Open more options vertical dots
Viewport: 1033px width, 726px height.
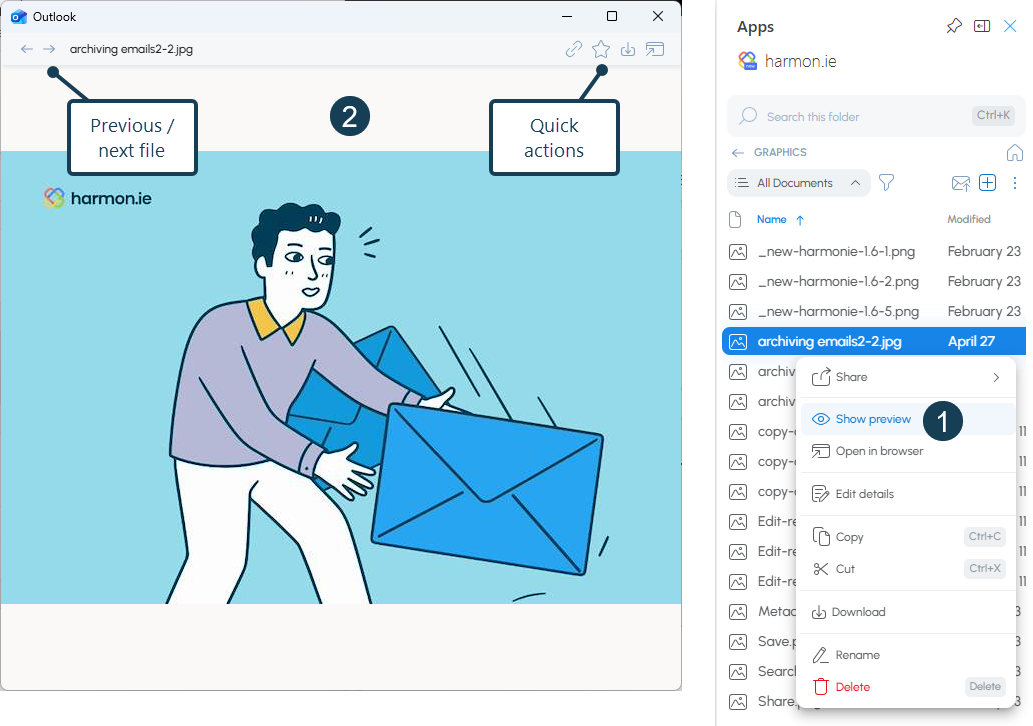pos(1015,183)
